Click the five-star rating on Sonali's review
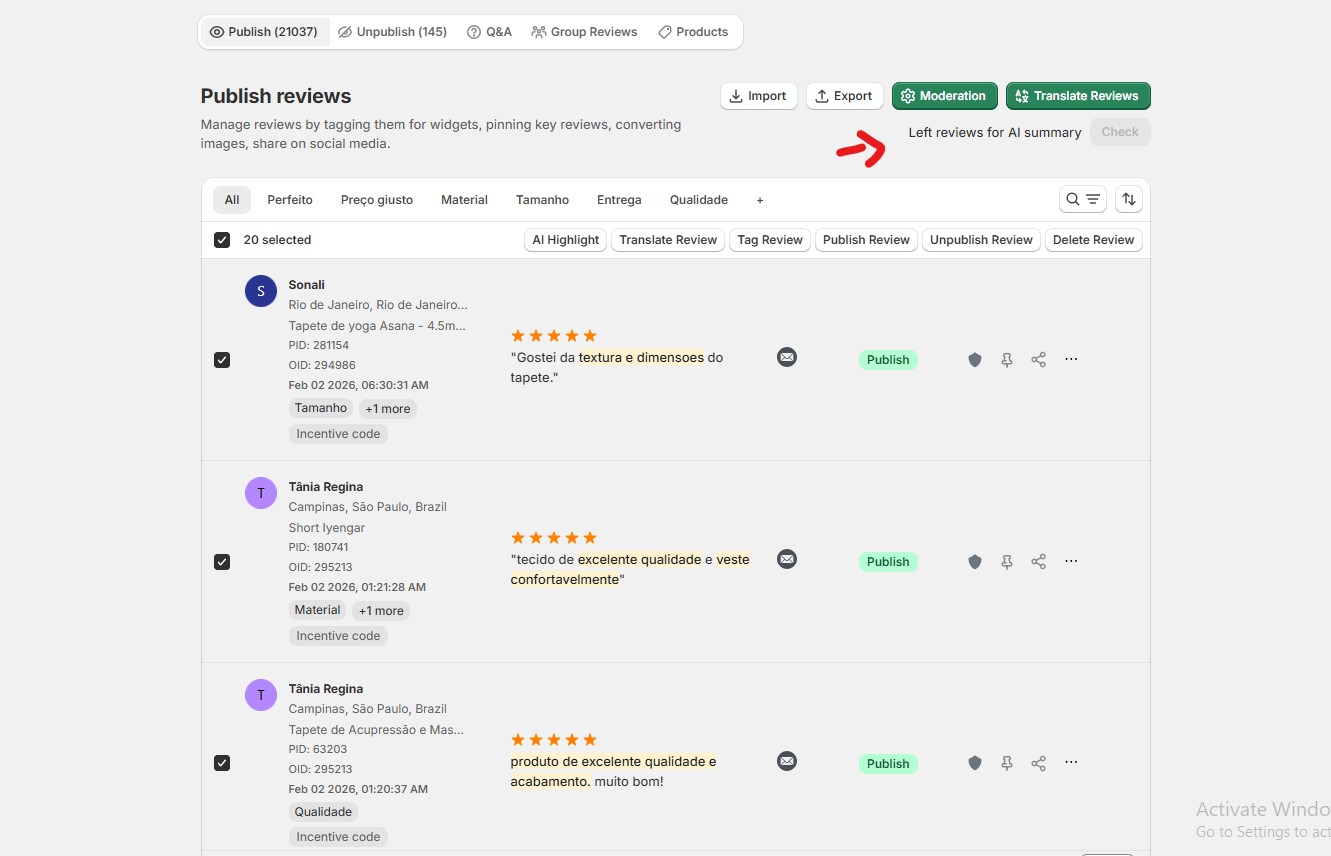Image resolution: width=1331 pixels, height=856 pixels. coord(553,336)
